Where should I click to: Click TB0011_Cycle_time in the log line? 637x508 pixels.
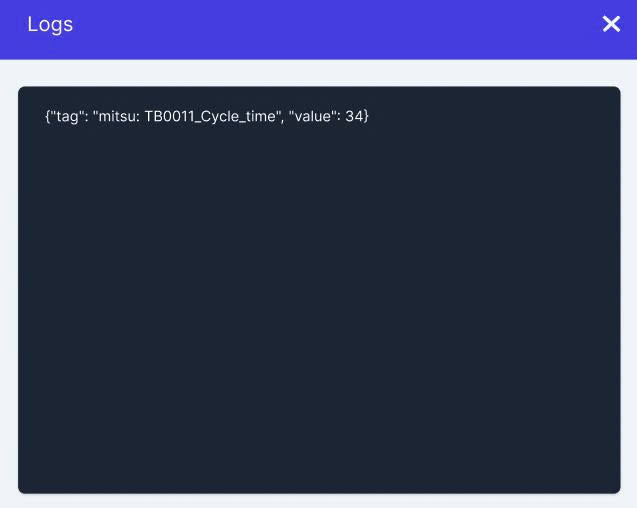[x=209, y=116]
